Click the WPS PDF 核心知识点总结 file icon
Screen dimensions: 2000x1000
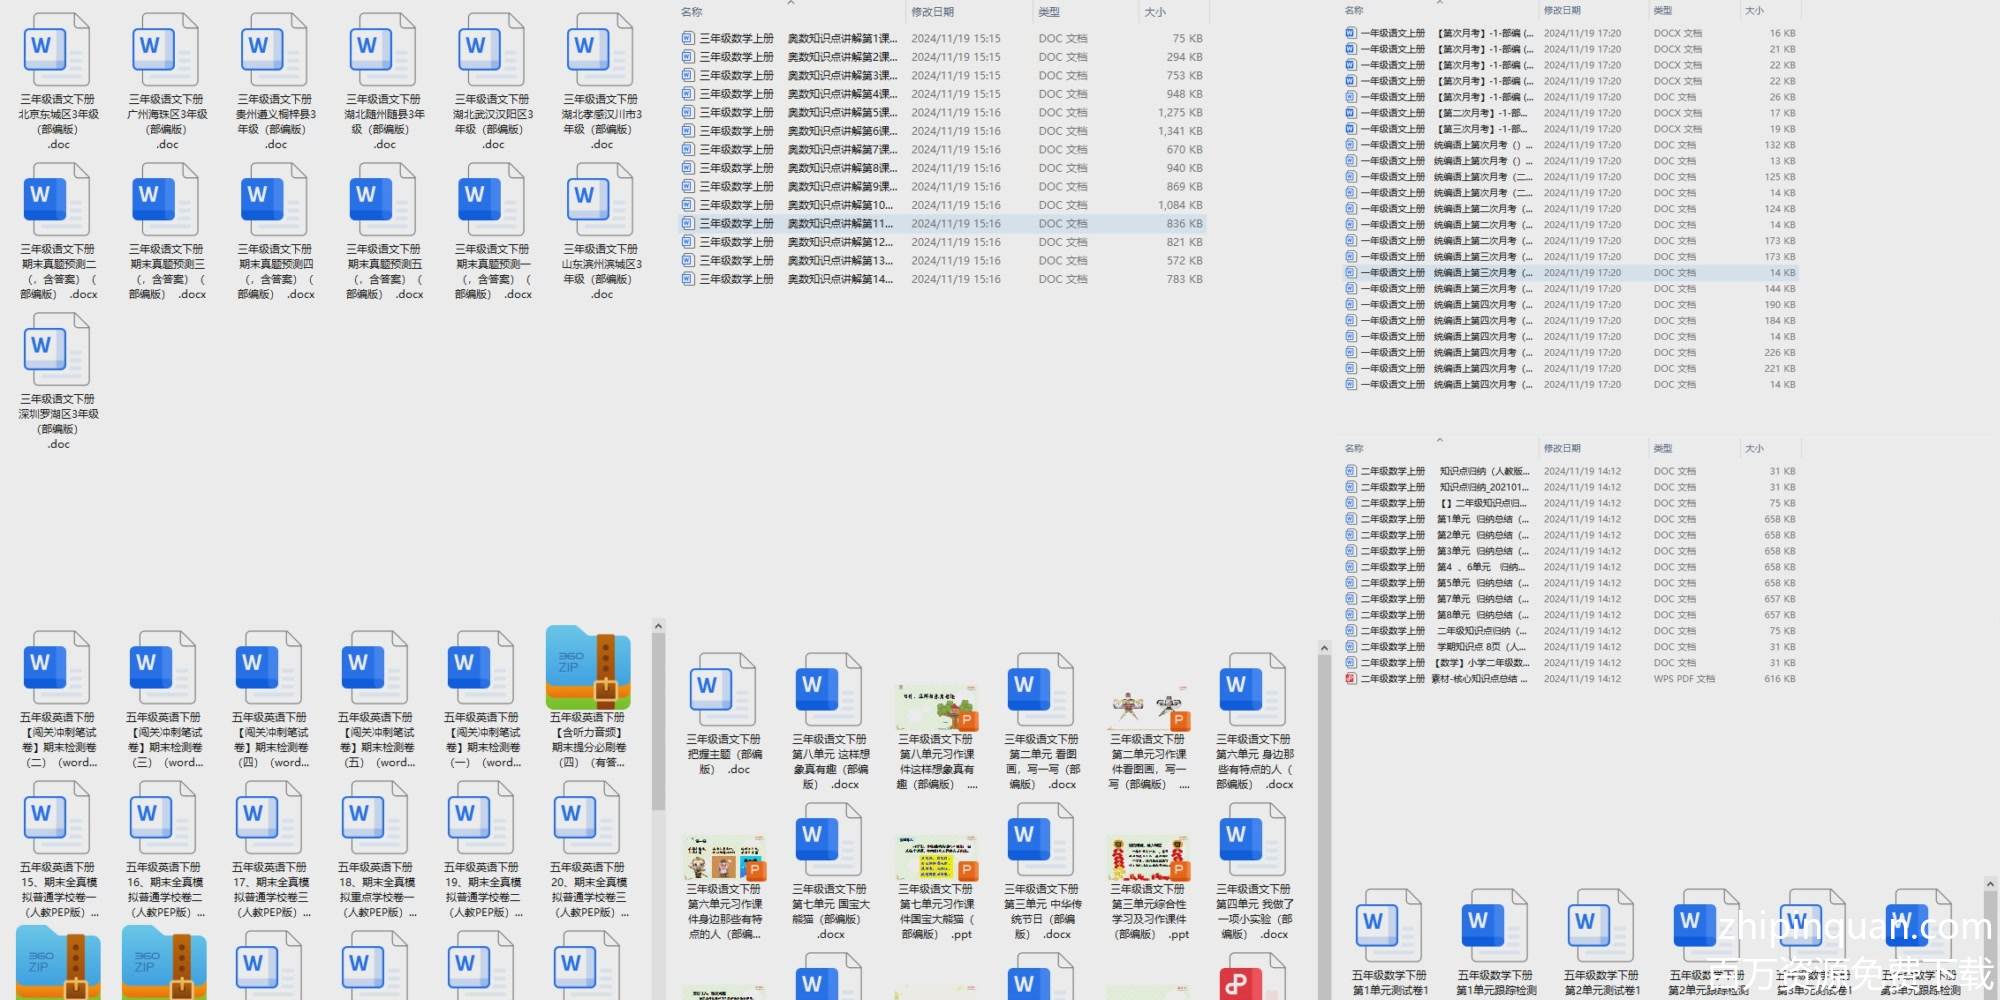[1351, 679]
